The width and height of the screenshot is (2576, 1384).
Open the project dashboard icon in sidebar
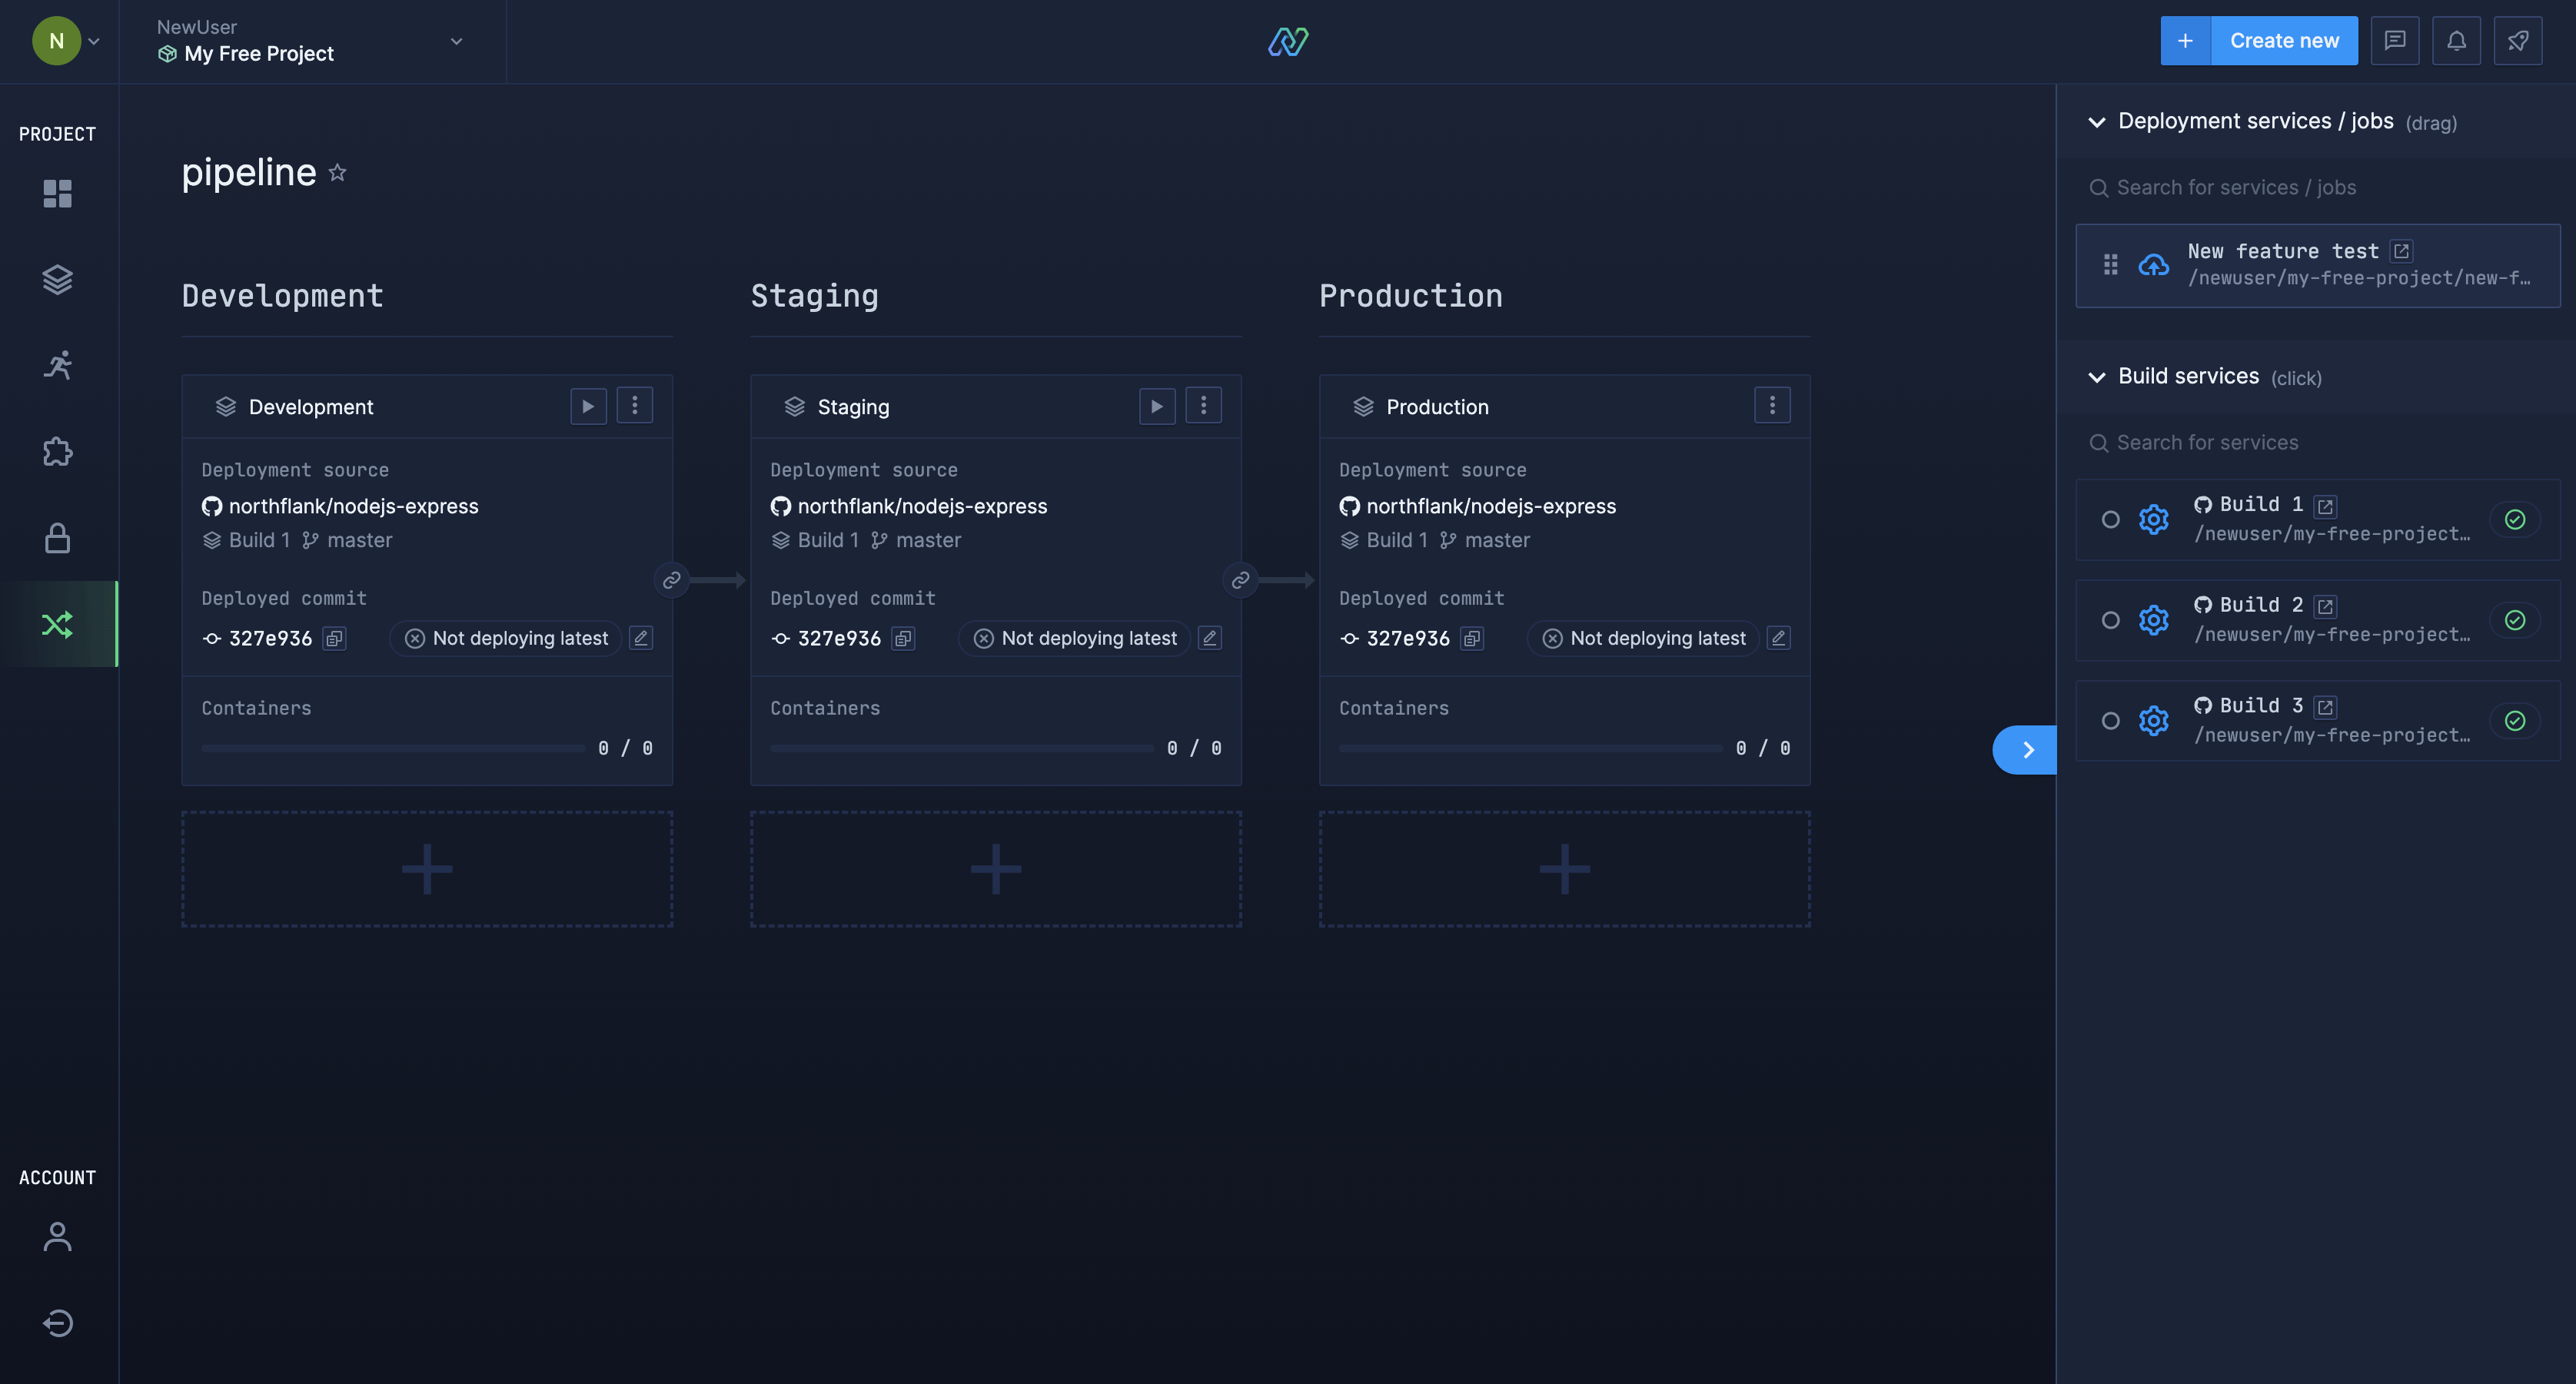pyautogui.click(x=58, y=193)
